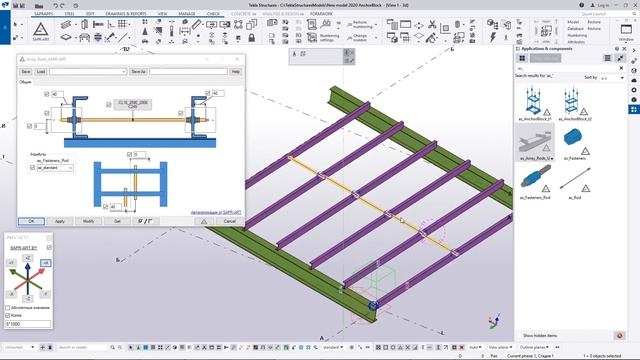The width and height of the screenshot is (640, 360).
Task: Expand the Change number dropdown
Action: click(x=376, y=38)
